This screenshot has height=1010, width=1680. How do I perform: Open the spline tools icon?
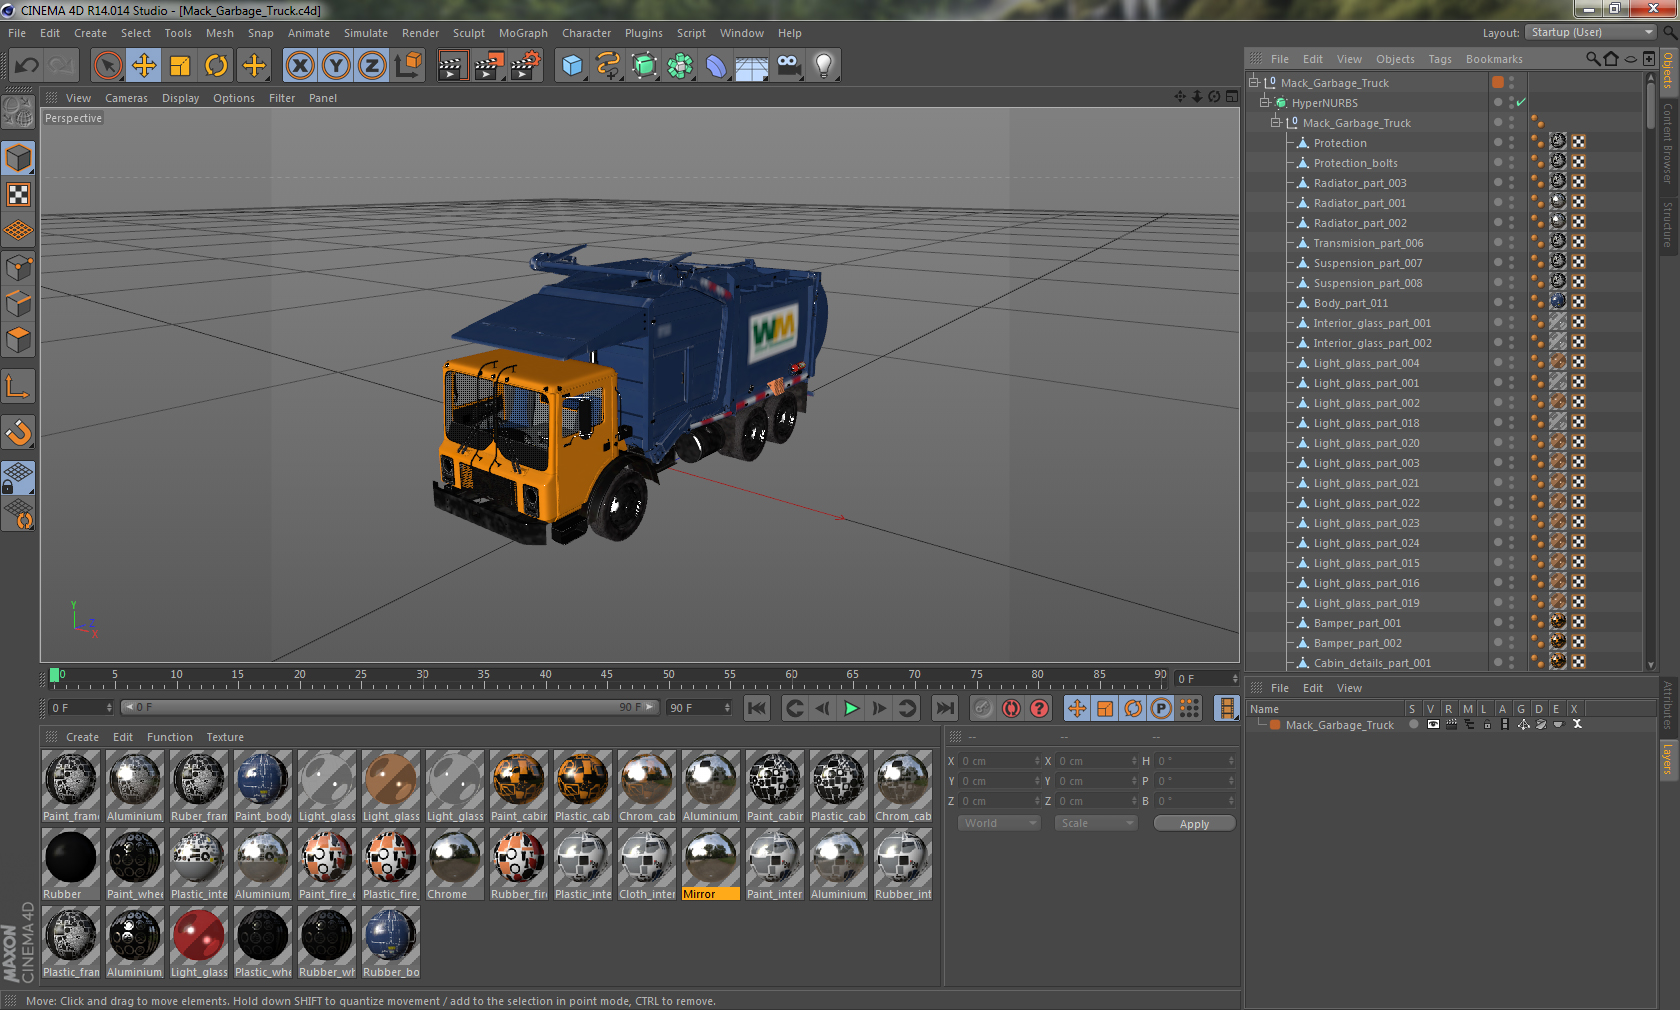click(608, 66)
